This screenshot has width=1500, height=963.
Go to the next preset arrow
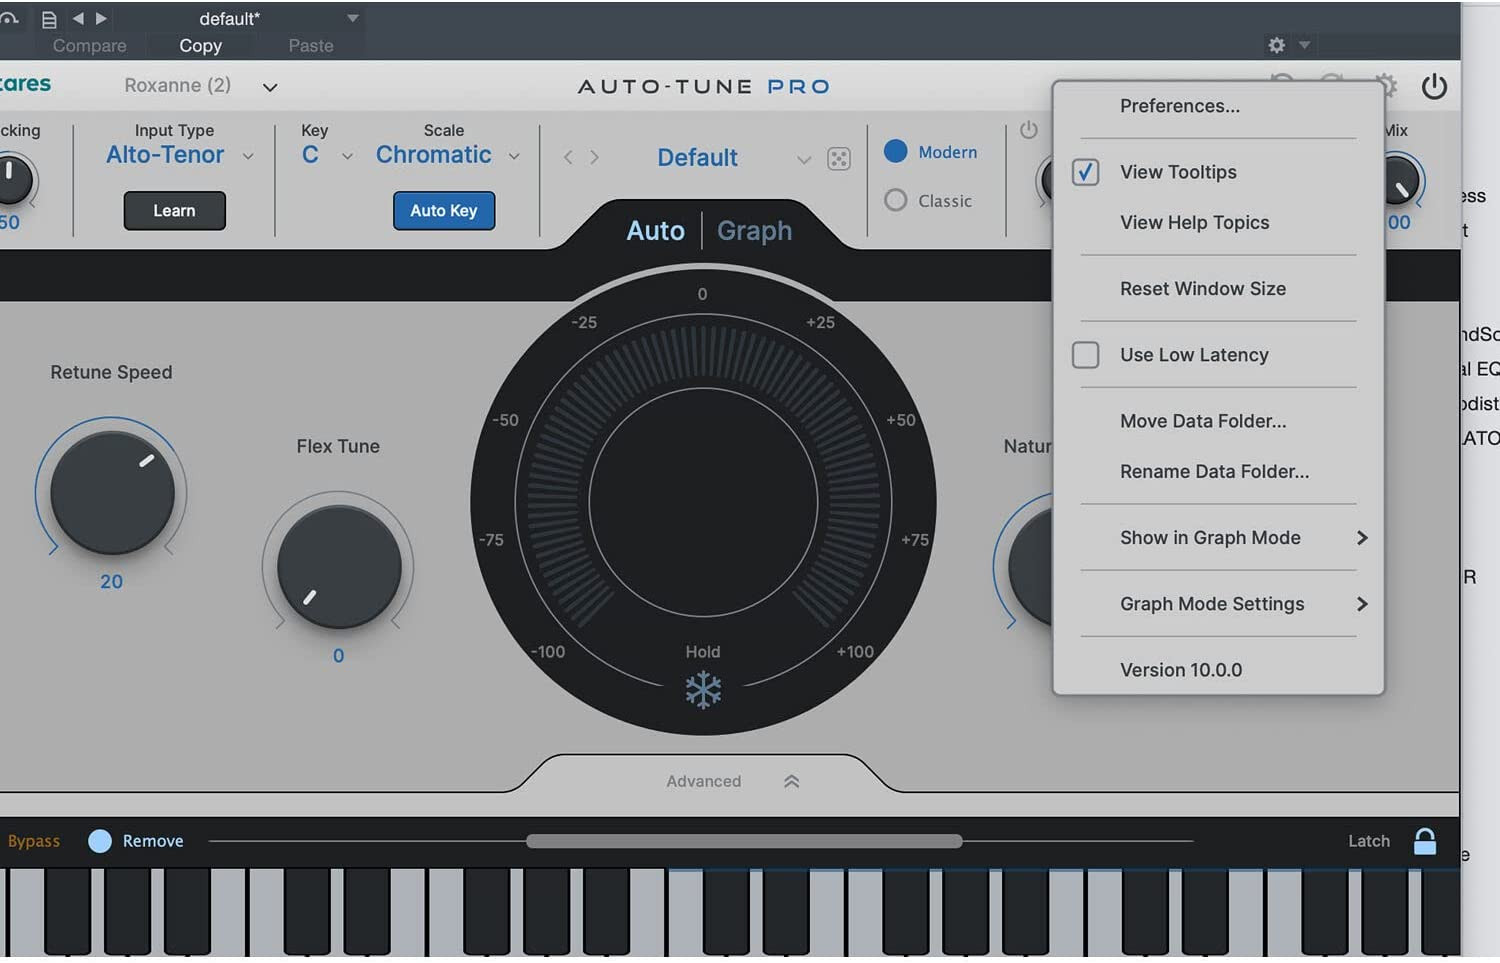point(595,157)
